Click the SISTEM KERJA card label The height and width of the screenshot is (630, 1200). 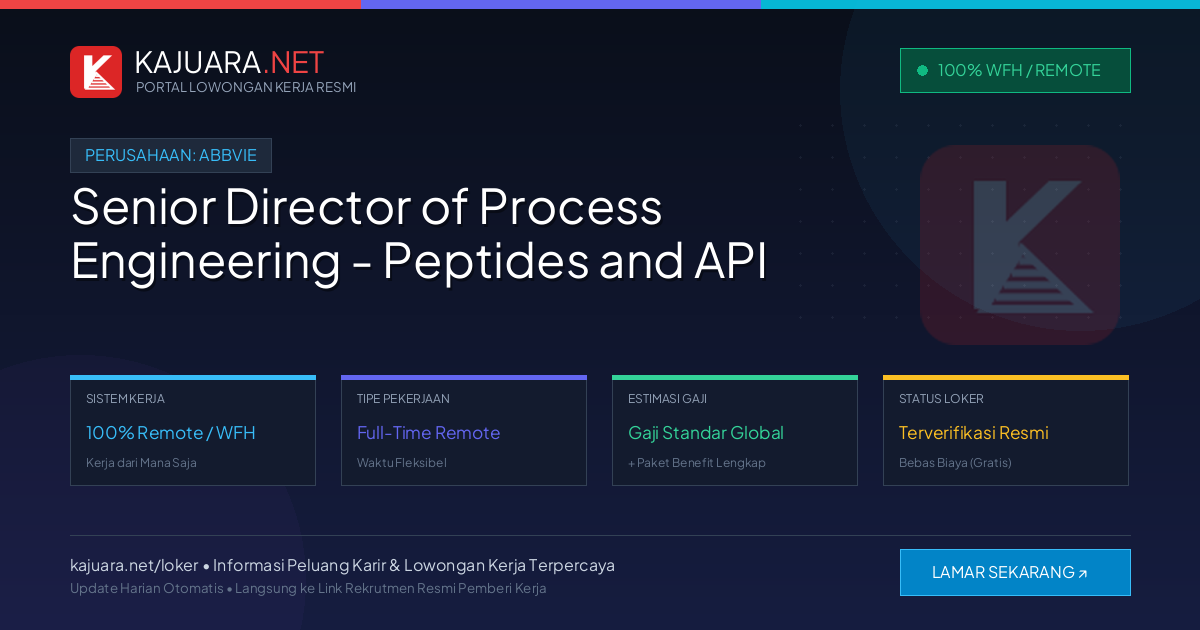click(x=125, y=398)
